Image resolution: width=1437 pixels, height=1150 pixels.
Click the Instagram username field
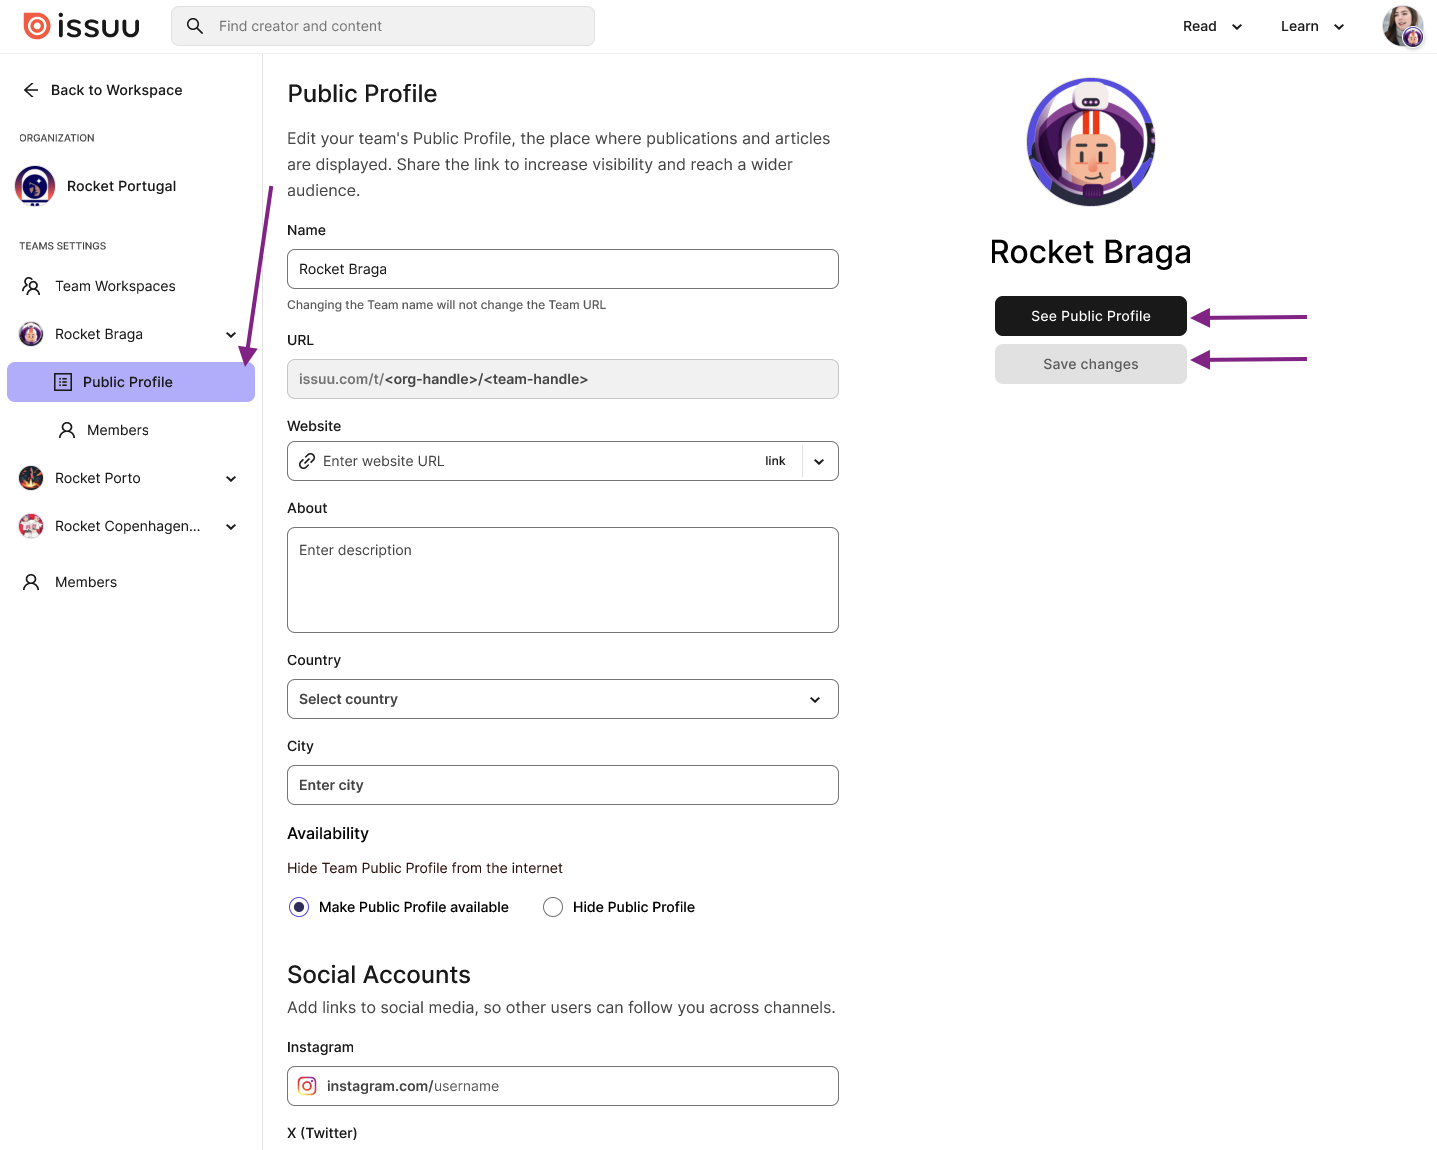[563, 1086]
